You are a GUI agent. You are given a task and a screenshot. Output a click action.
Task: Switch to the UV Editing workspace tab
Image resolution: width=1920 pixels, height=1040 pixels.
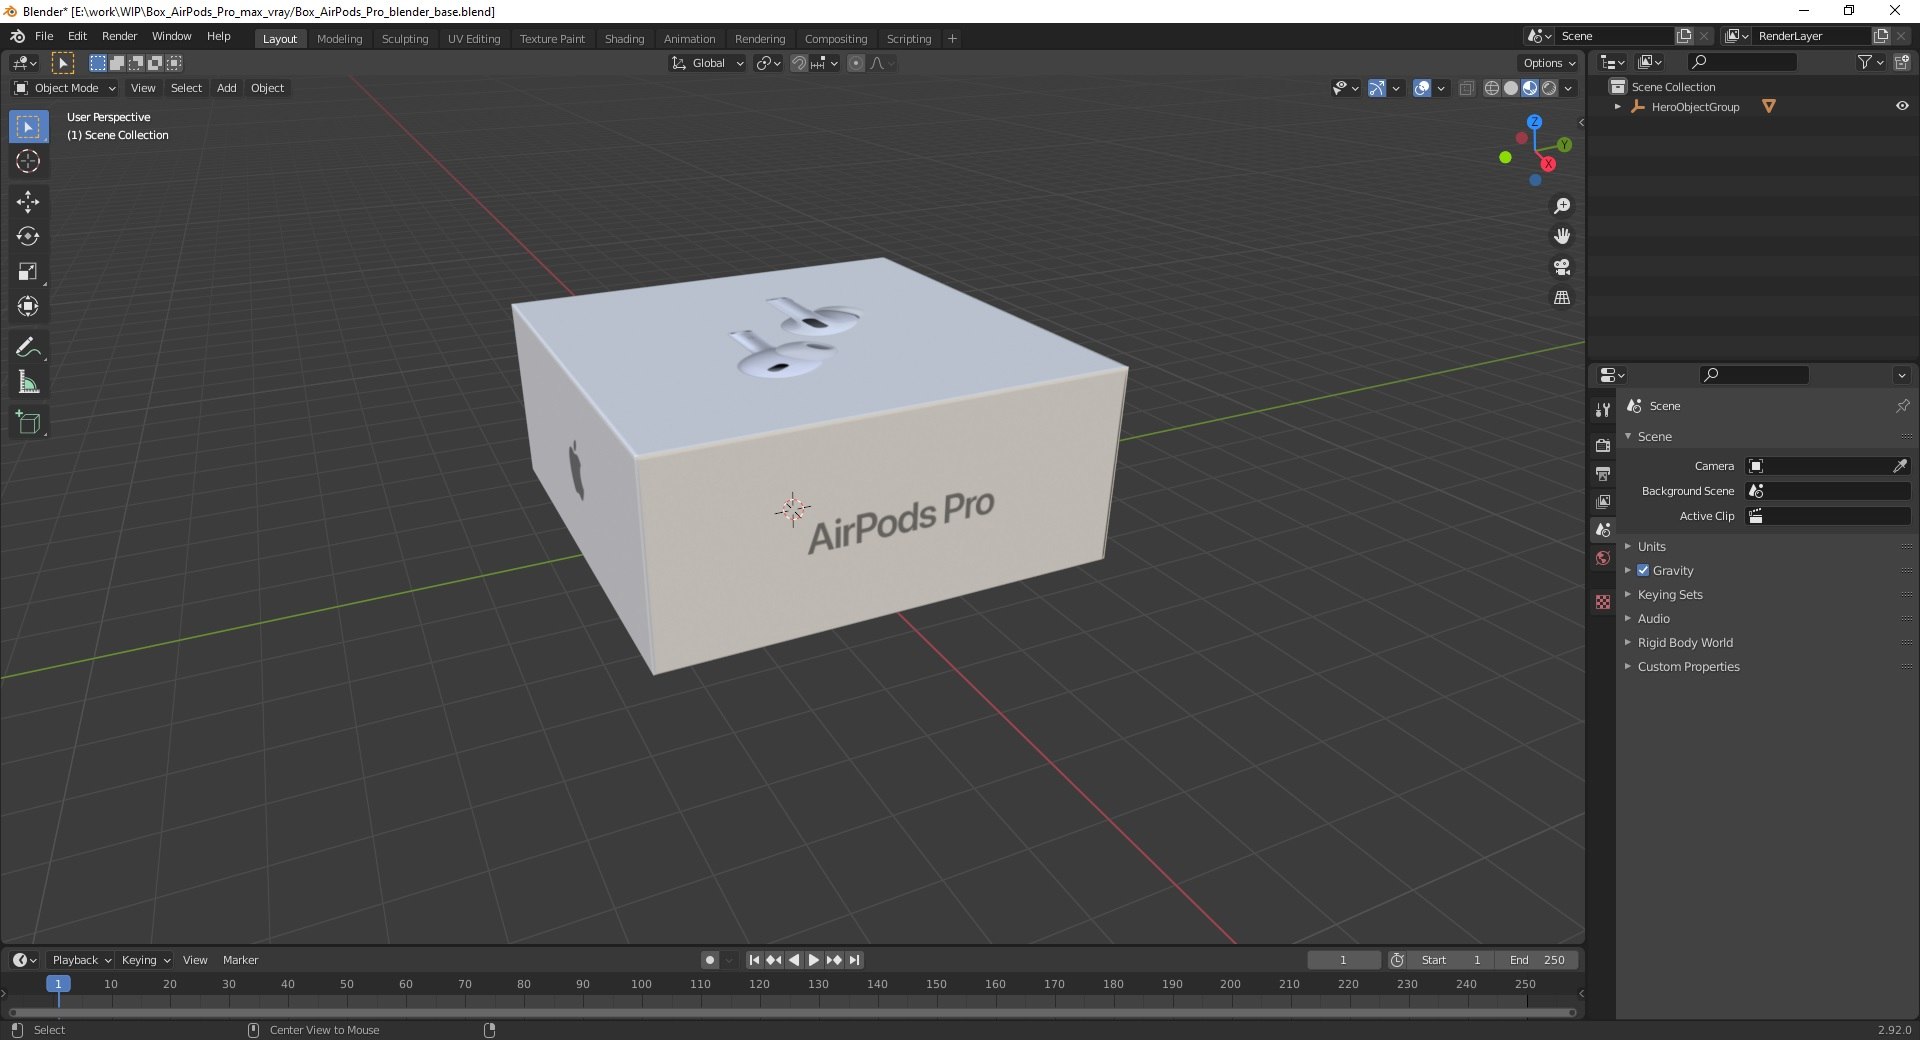point(474,39)
